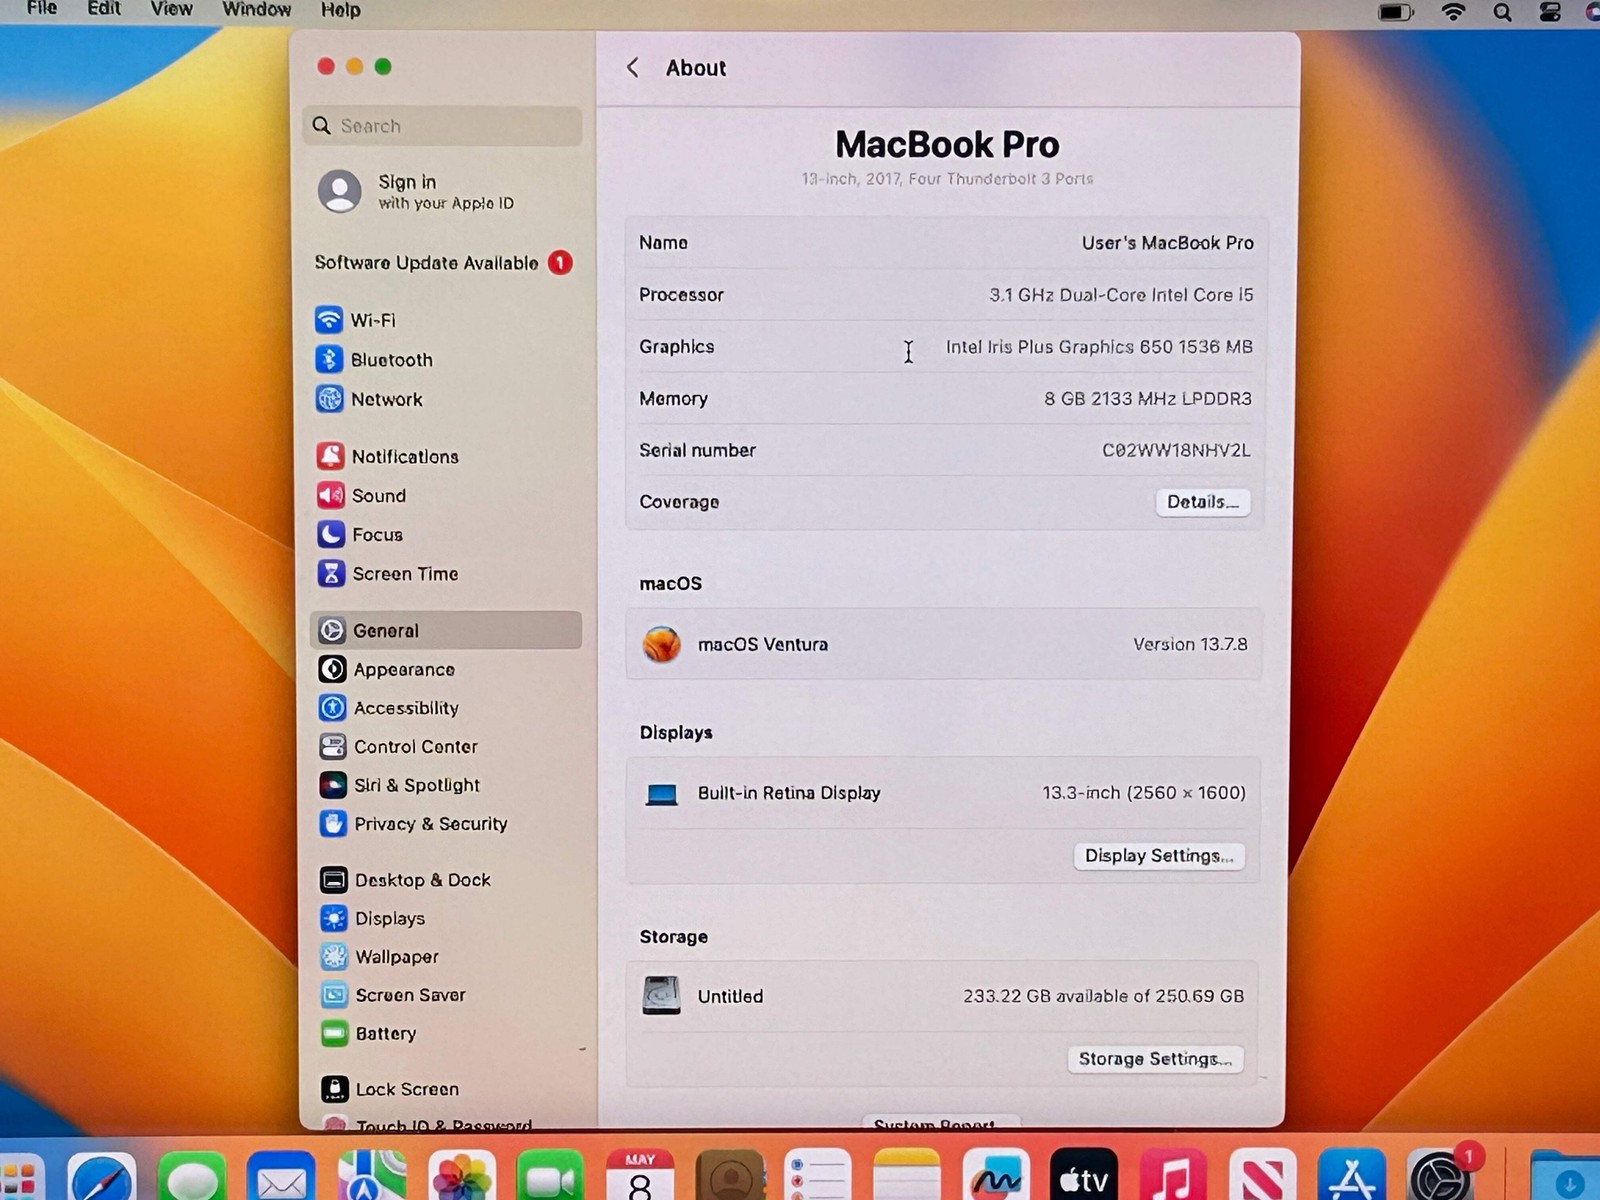This screenshot has height=1200, width=1600.
Task: Open Control Center from menu bar
Action: 1550,12
